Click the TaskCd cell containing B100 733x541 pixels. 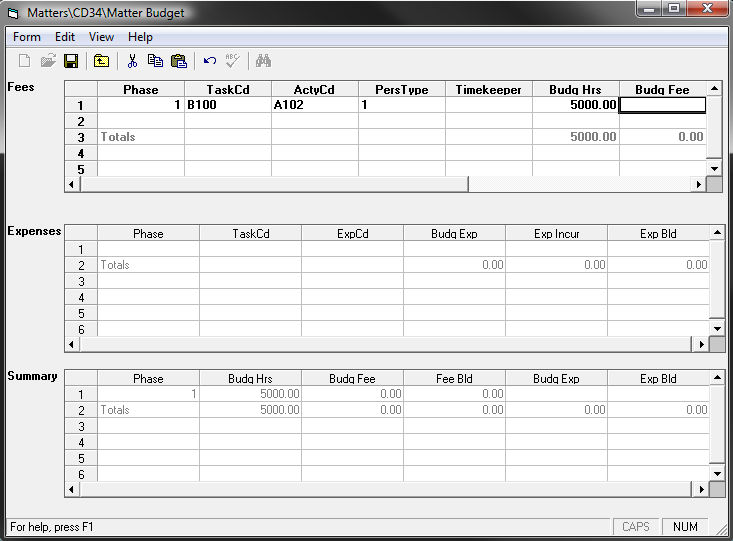tap(227, 105)
